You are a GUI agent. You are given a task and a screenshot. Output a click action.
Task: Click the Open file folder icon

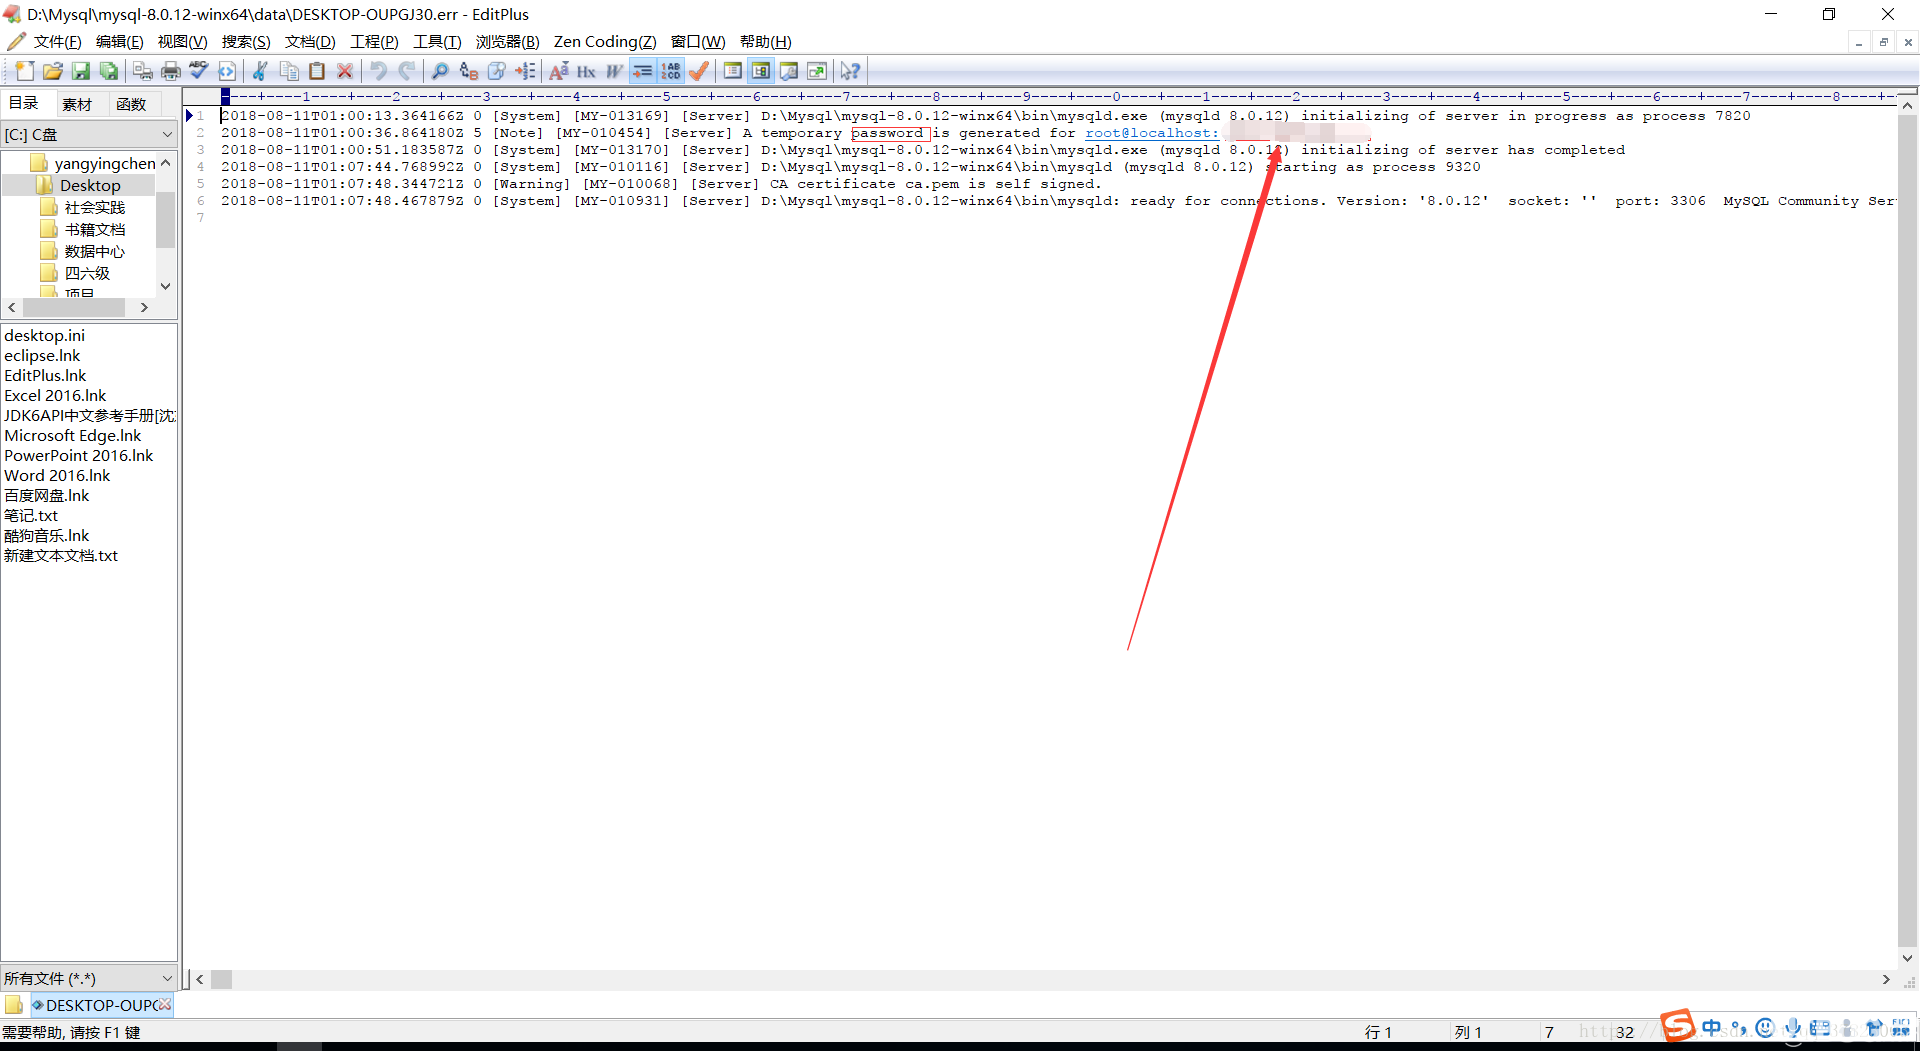click(53, 71)
